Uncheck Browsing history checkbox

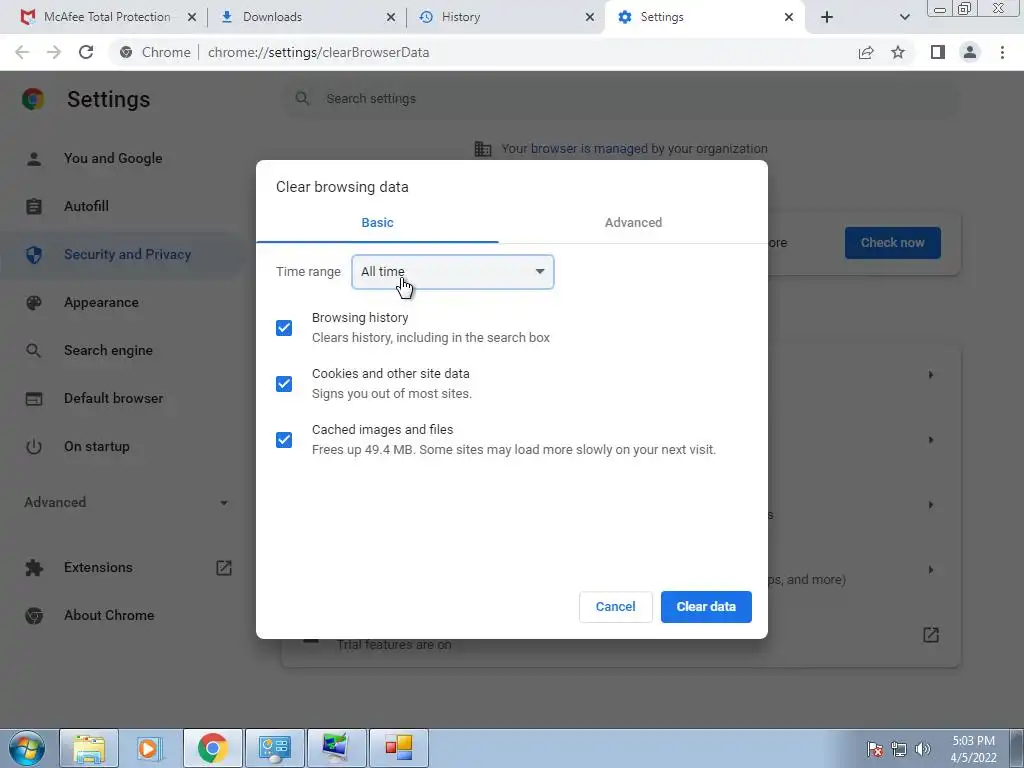tap(284, 328)
